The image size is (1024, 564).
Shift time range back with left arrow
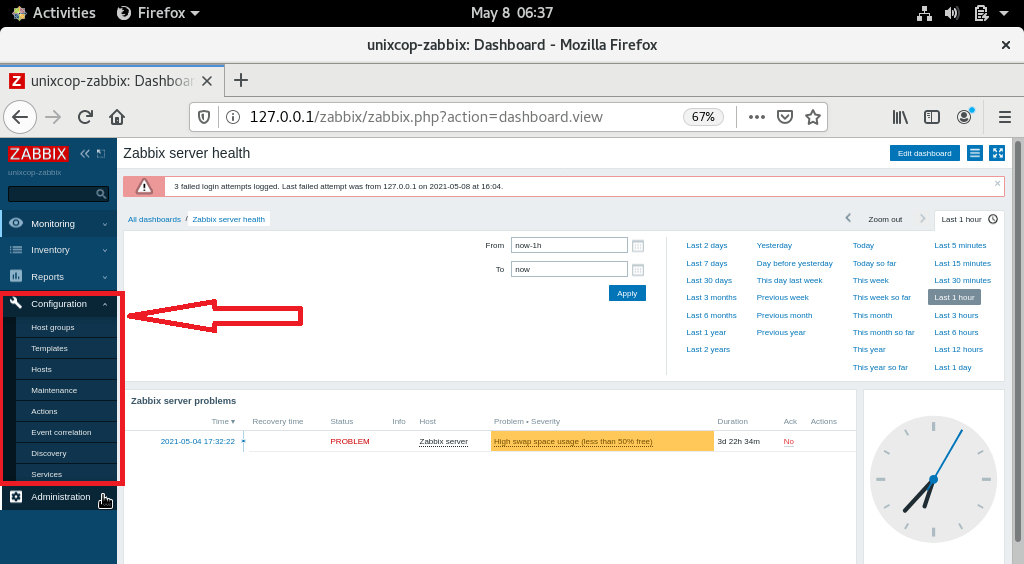coord(848,218)
